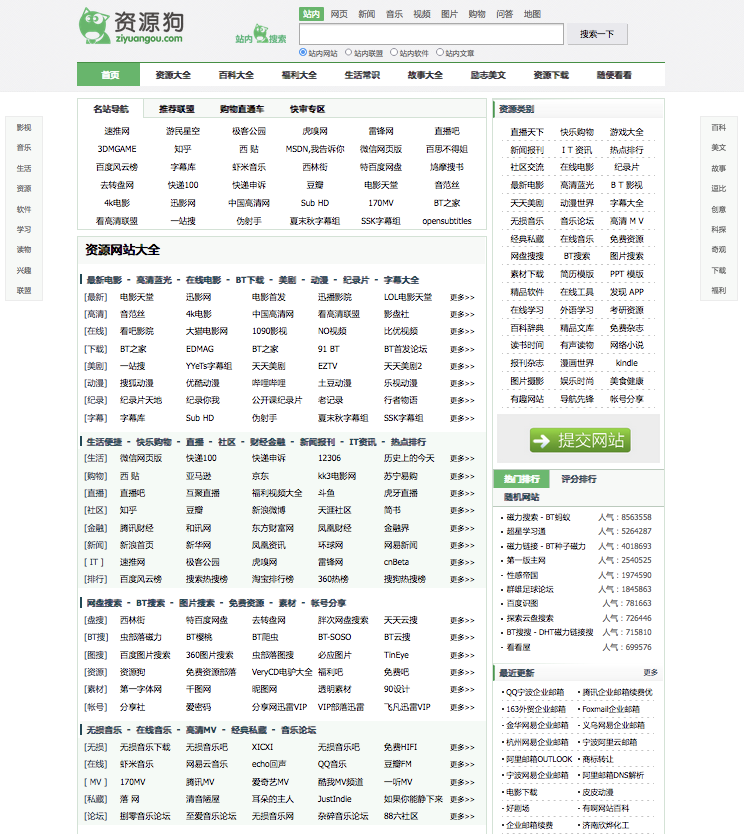Expand 更多>> in the [高清] row

click(x=462, y=314)
